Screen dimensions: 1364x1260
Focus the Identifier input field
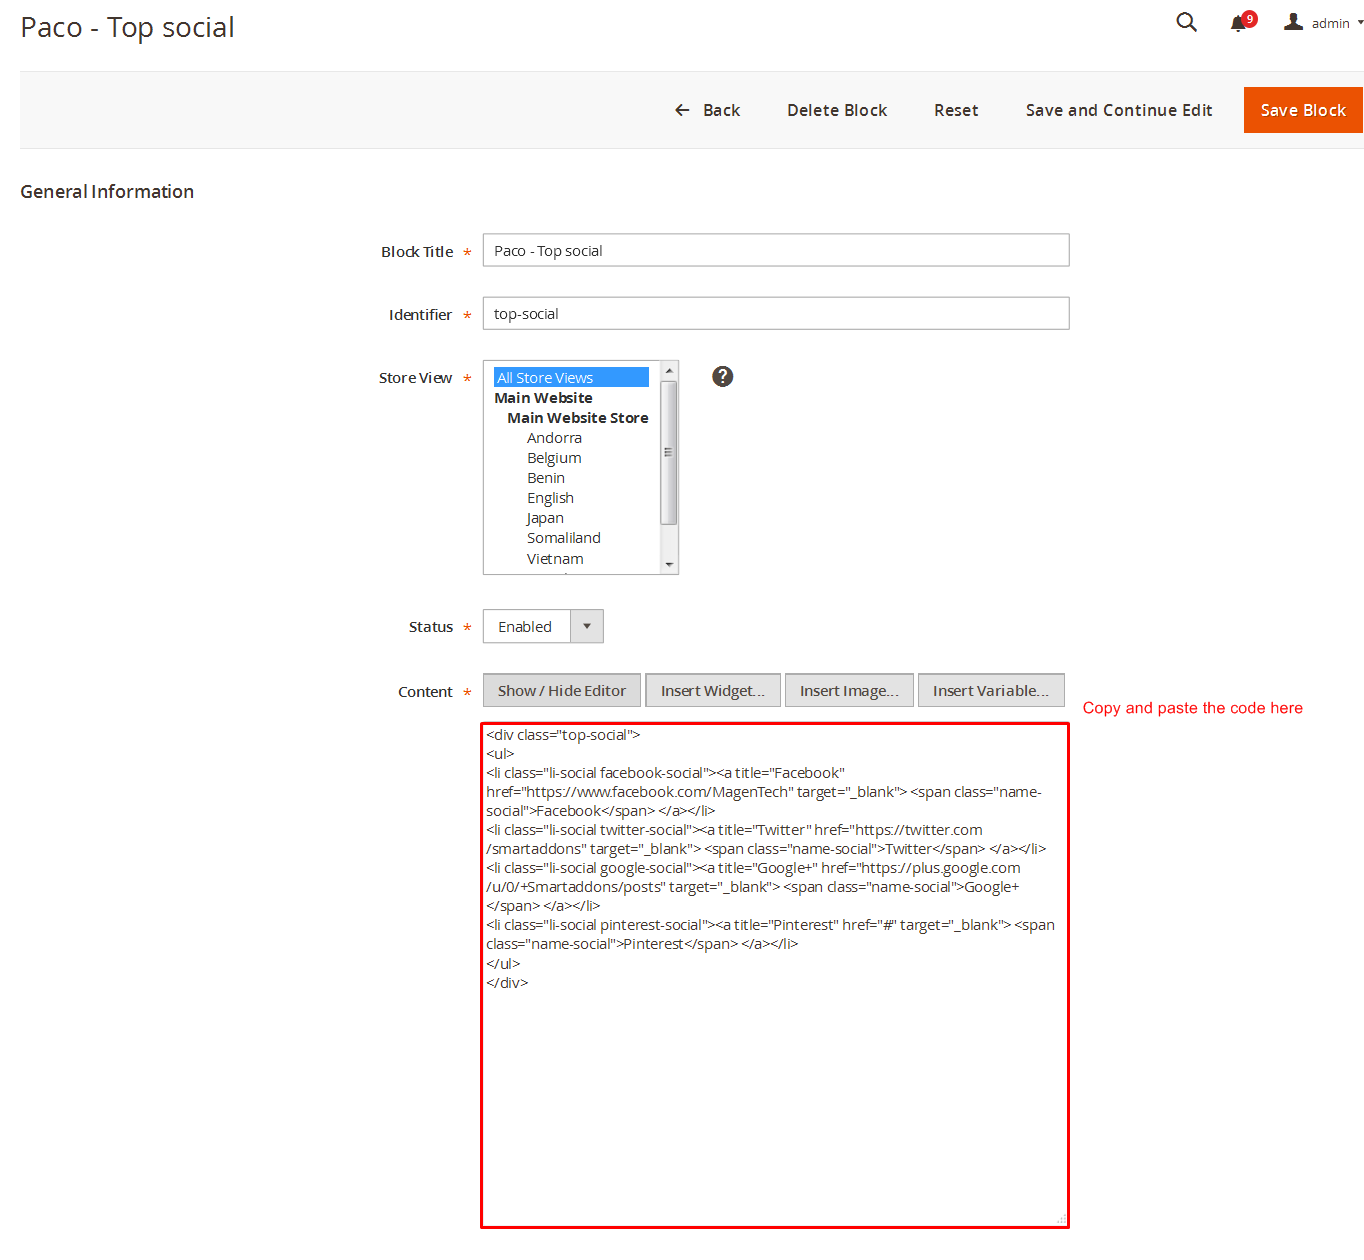[776, 313]
